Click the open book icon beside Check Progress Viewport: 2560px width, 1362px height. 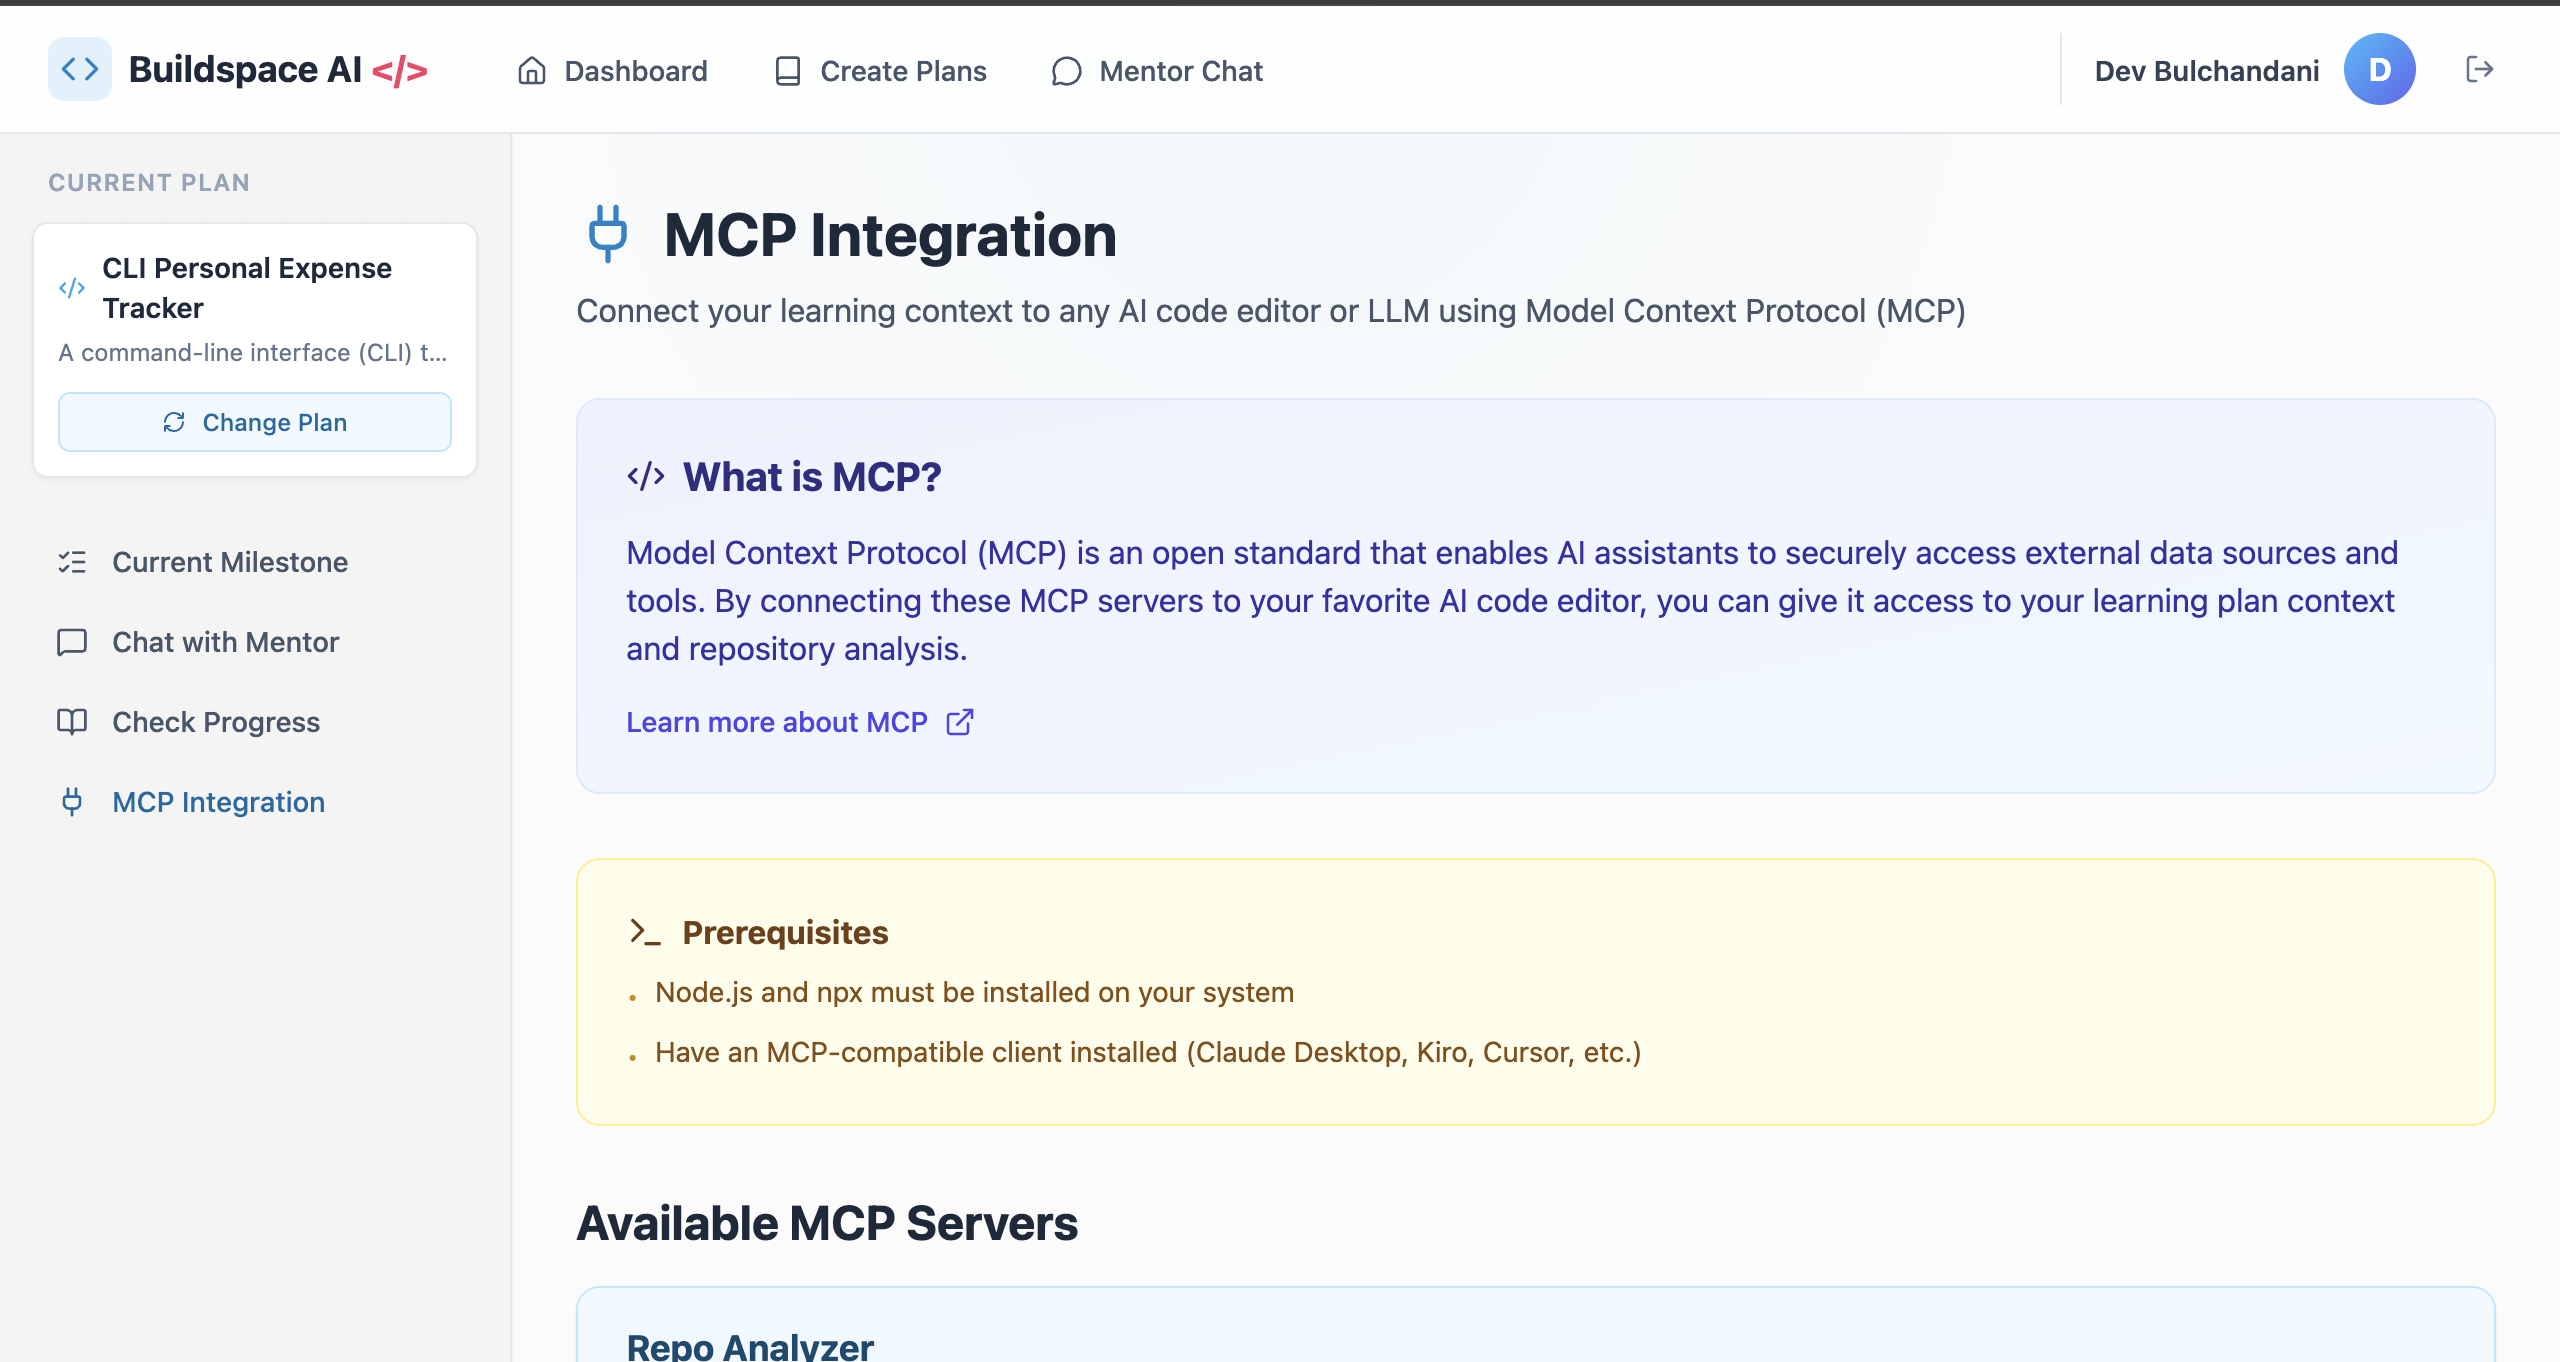(72, 722)
